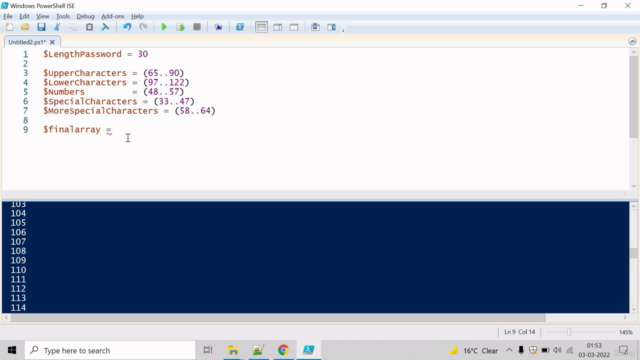Collapse the script pane chevron
This screenshot has height=360, width=640.
pyautogui.click(x=632, y=41)
